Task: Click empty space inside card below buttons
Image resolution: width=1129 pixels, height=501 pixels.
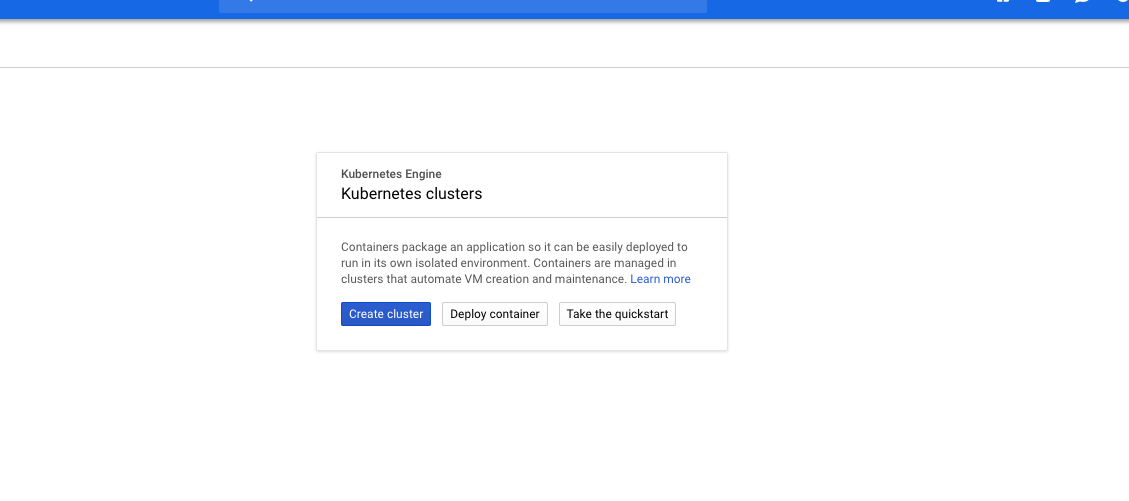Action: click(521, 338)
